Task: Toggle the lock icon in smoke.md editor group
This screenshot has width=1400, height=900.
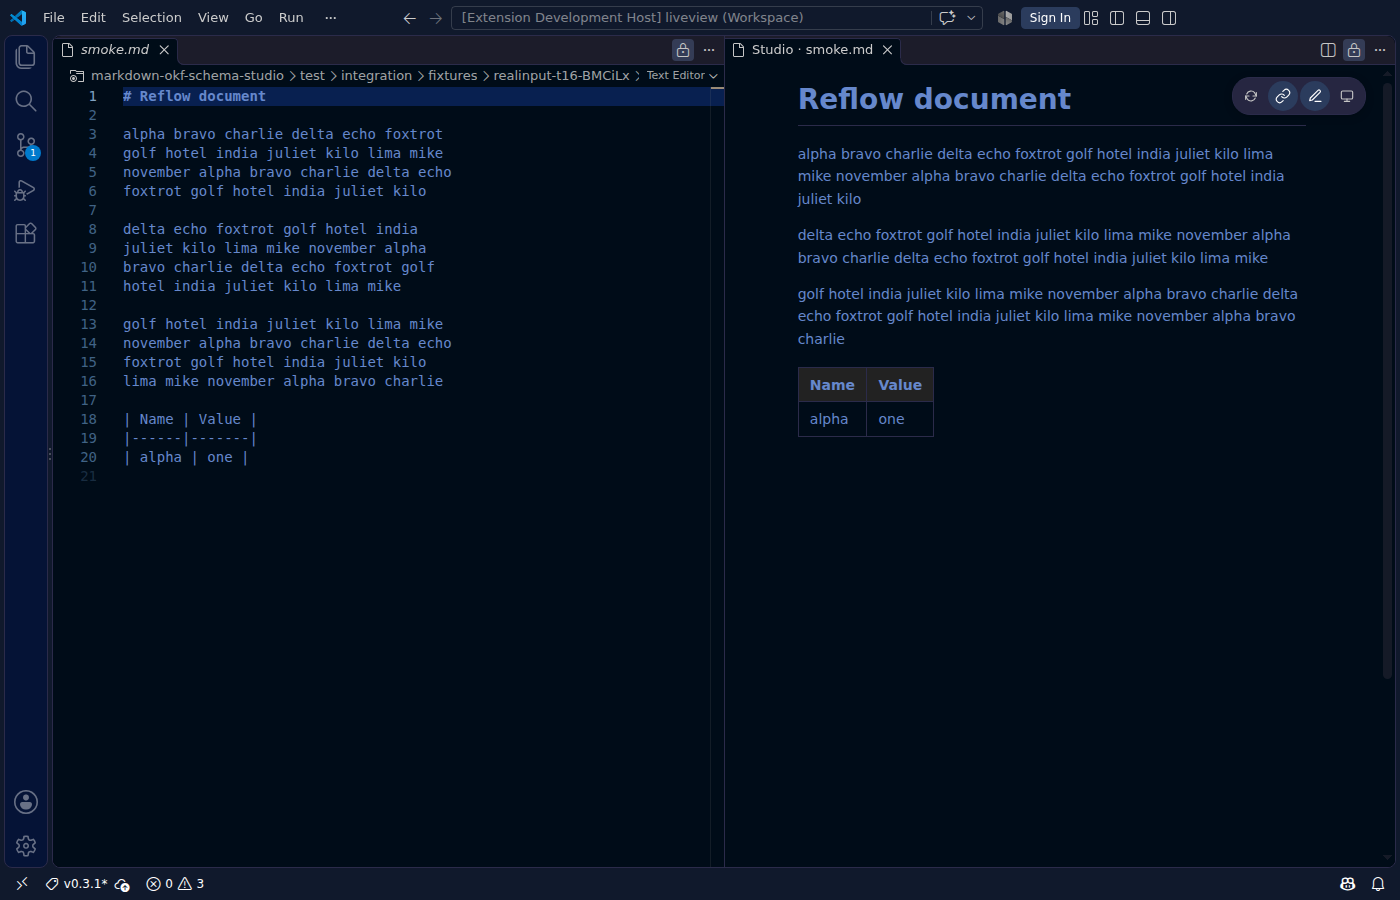Action: pos(683,50)
